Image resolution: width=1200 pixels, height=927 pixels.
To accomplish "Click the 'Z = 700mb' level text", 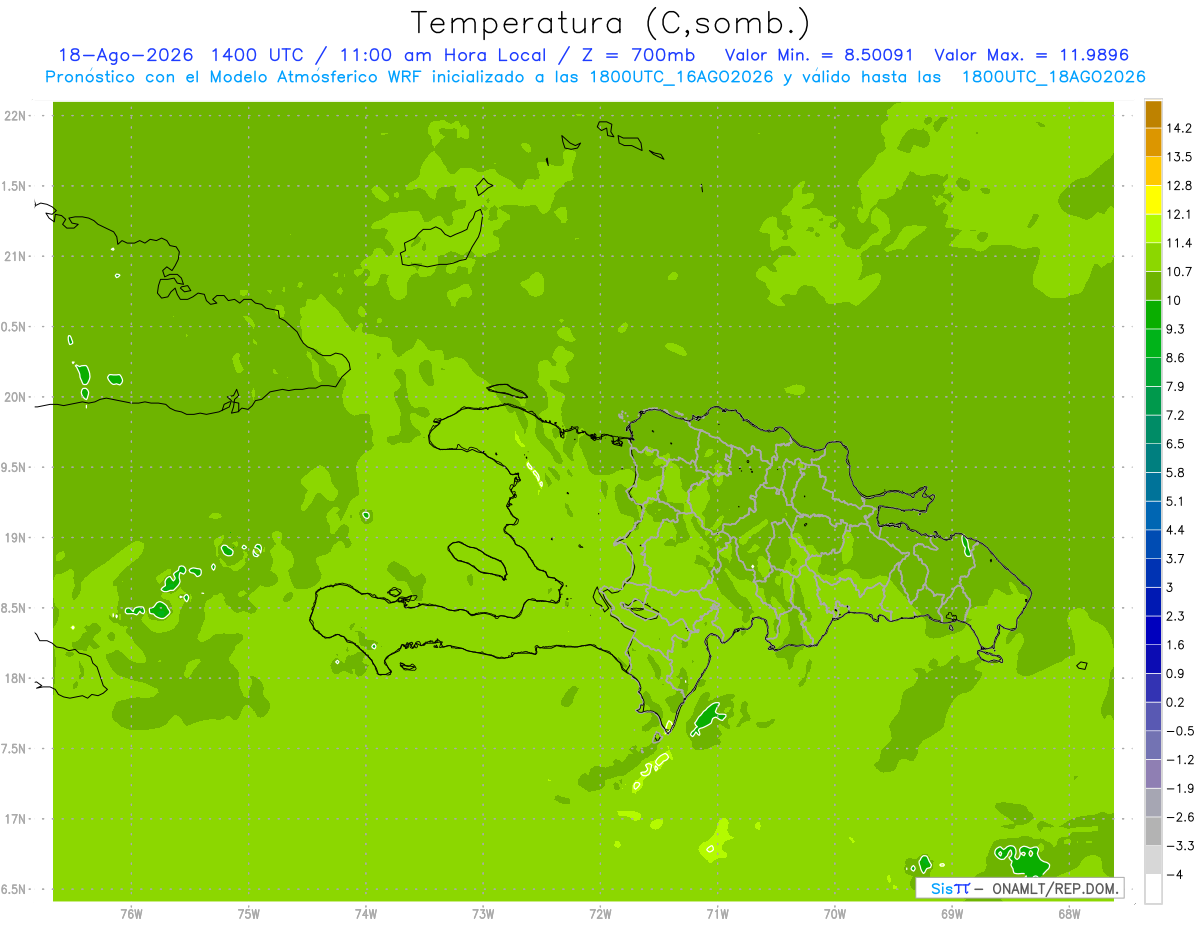I will click(637, 55).
